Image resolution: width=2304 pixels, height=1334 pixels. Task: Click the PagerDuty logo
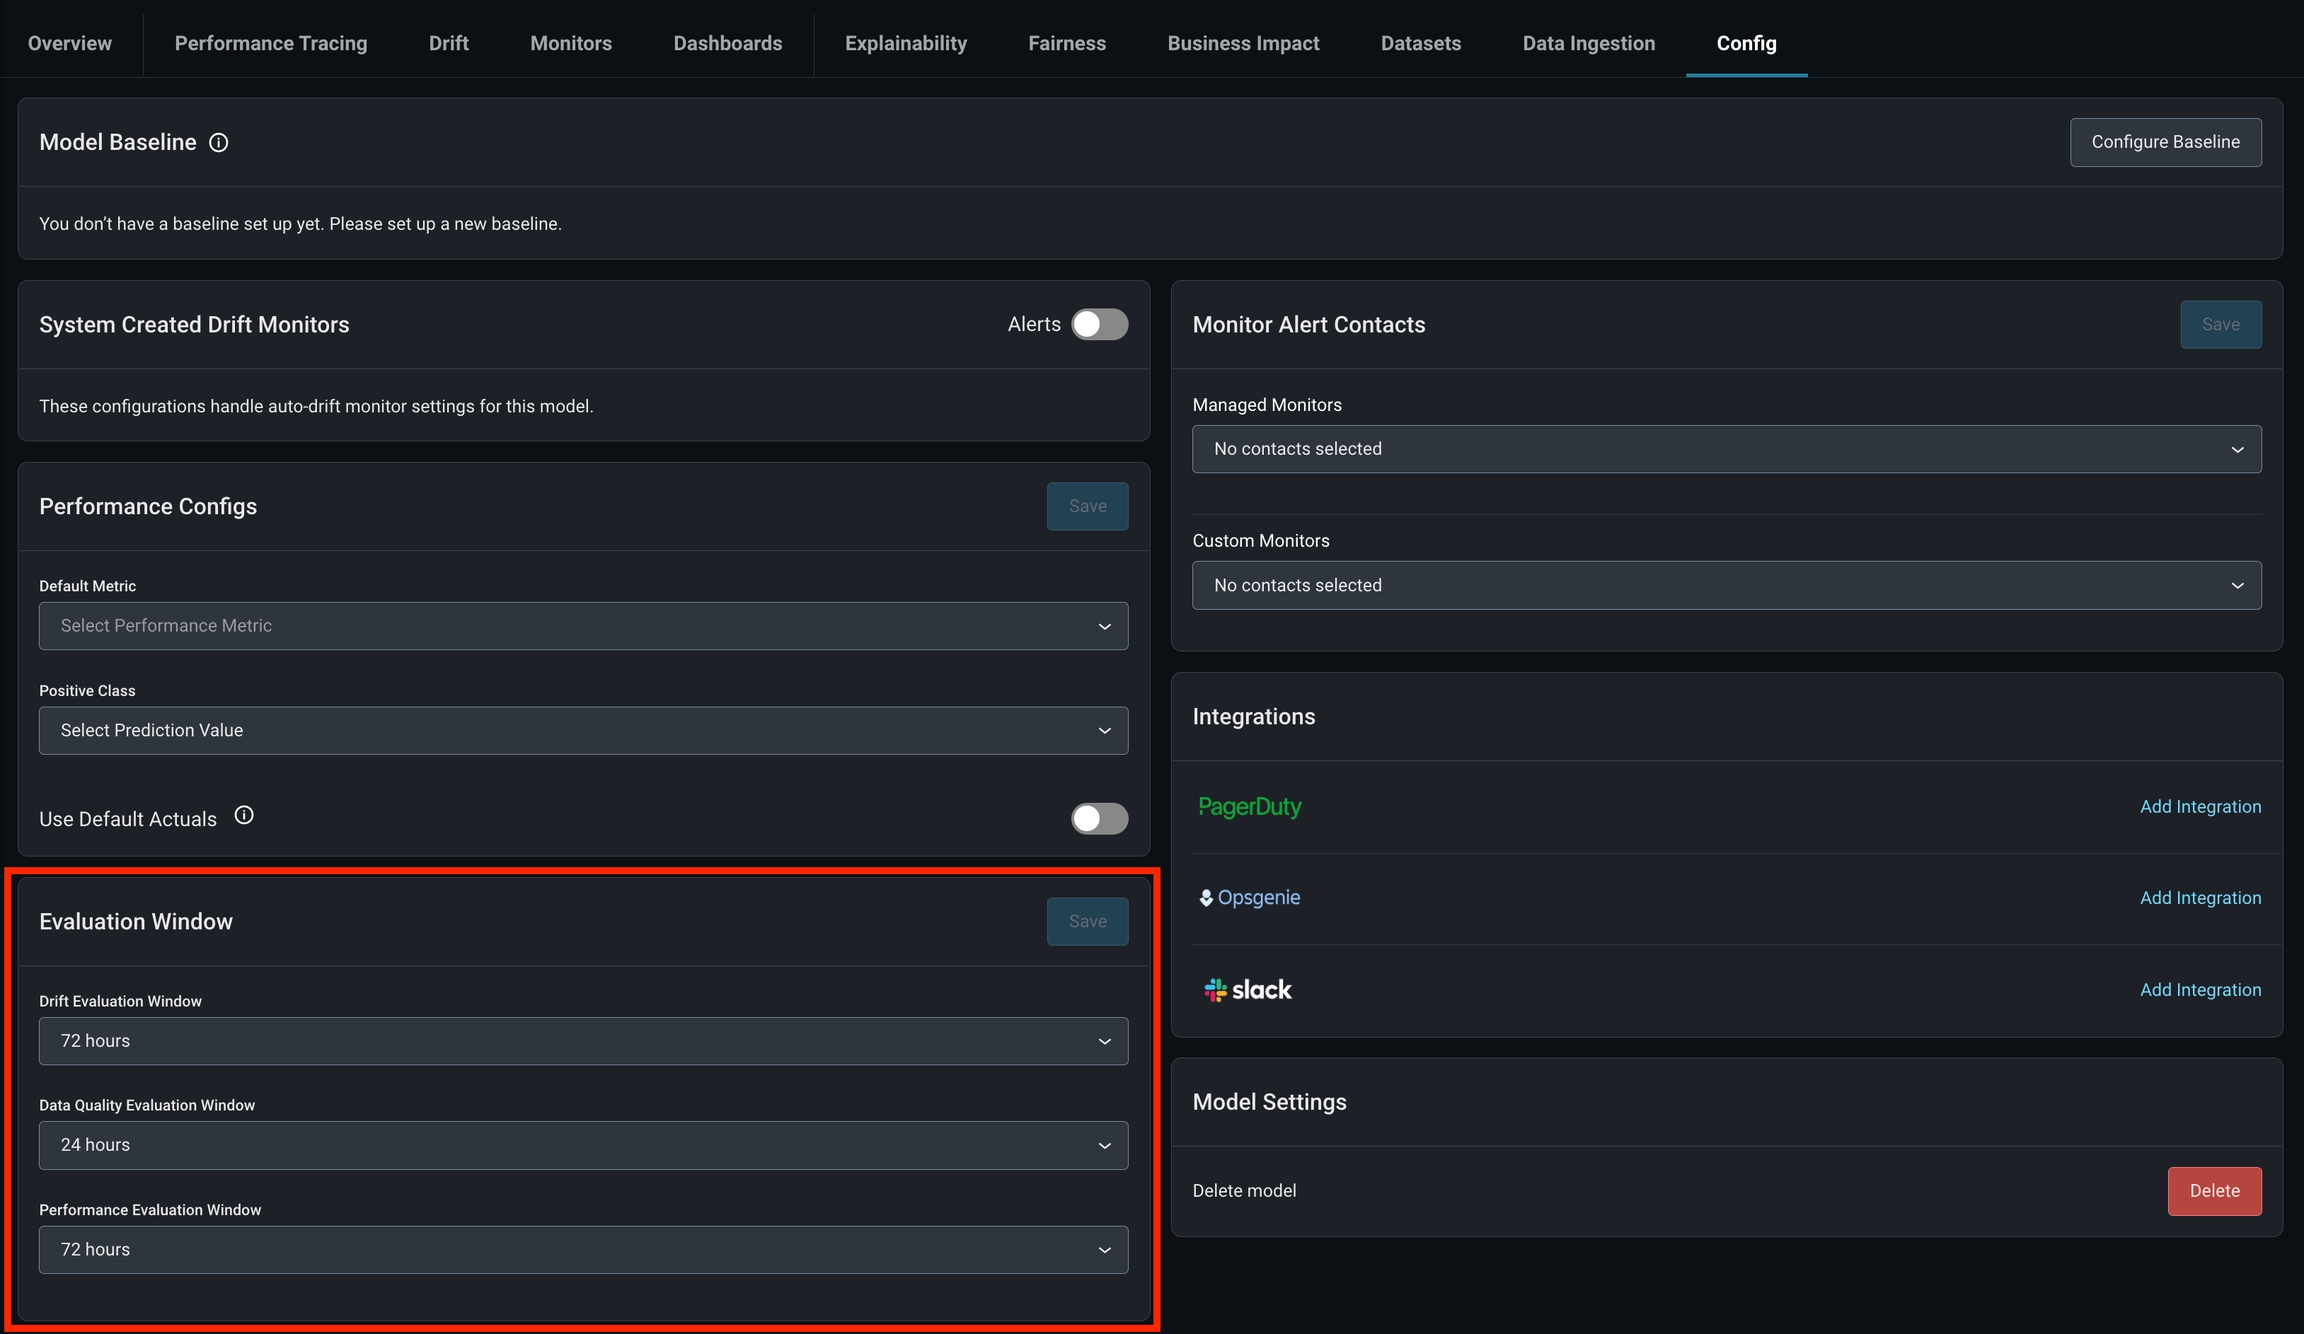coord(1249,807)
